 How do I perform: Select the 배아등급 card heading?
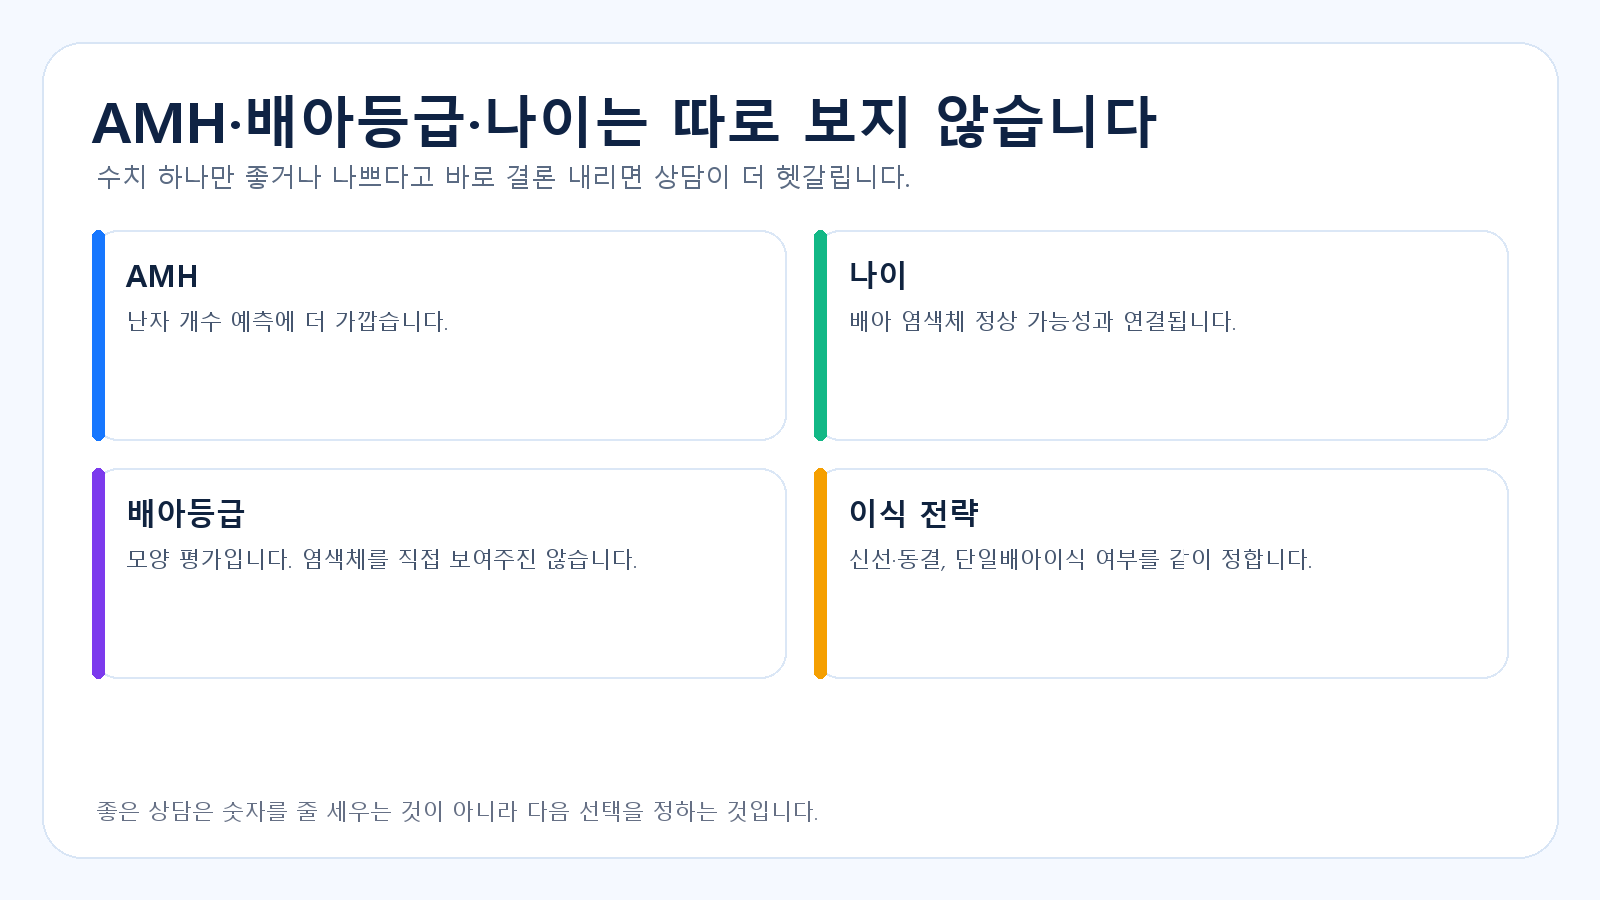pyautogui.click(x=185, y=513)
